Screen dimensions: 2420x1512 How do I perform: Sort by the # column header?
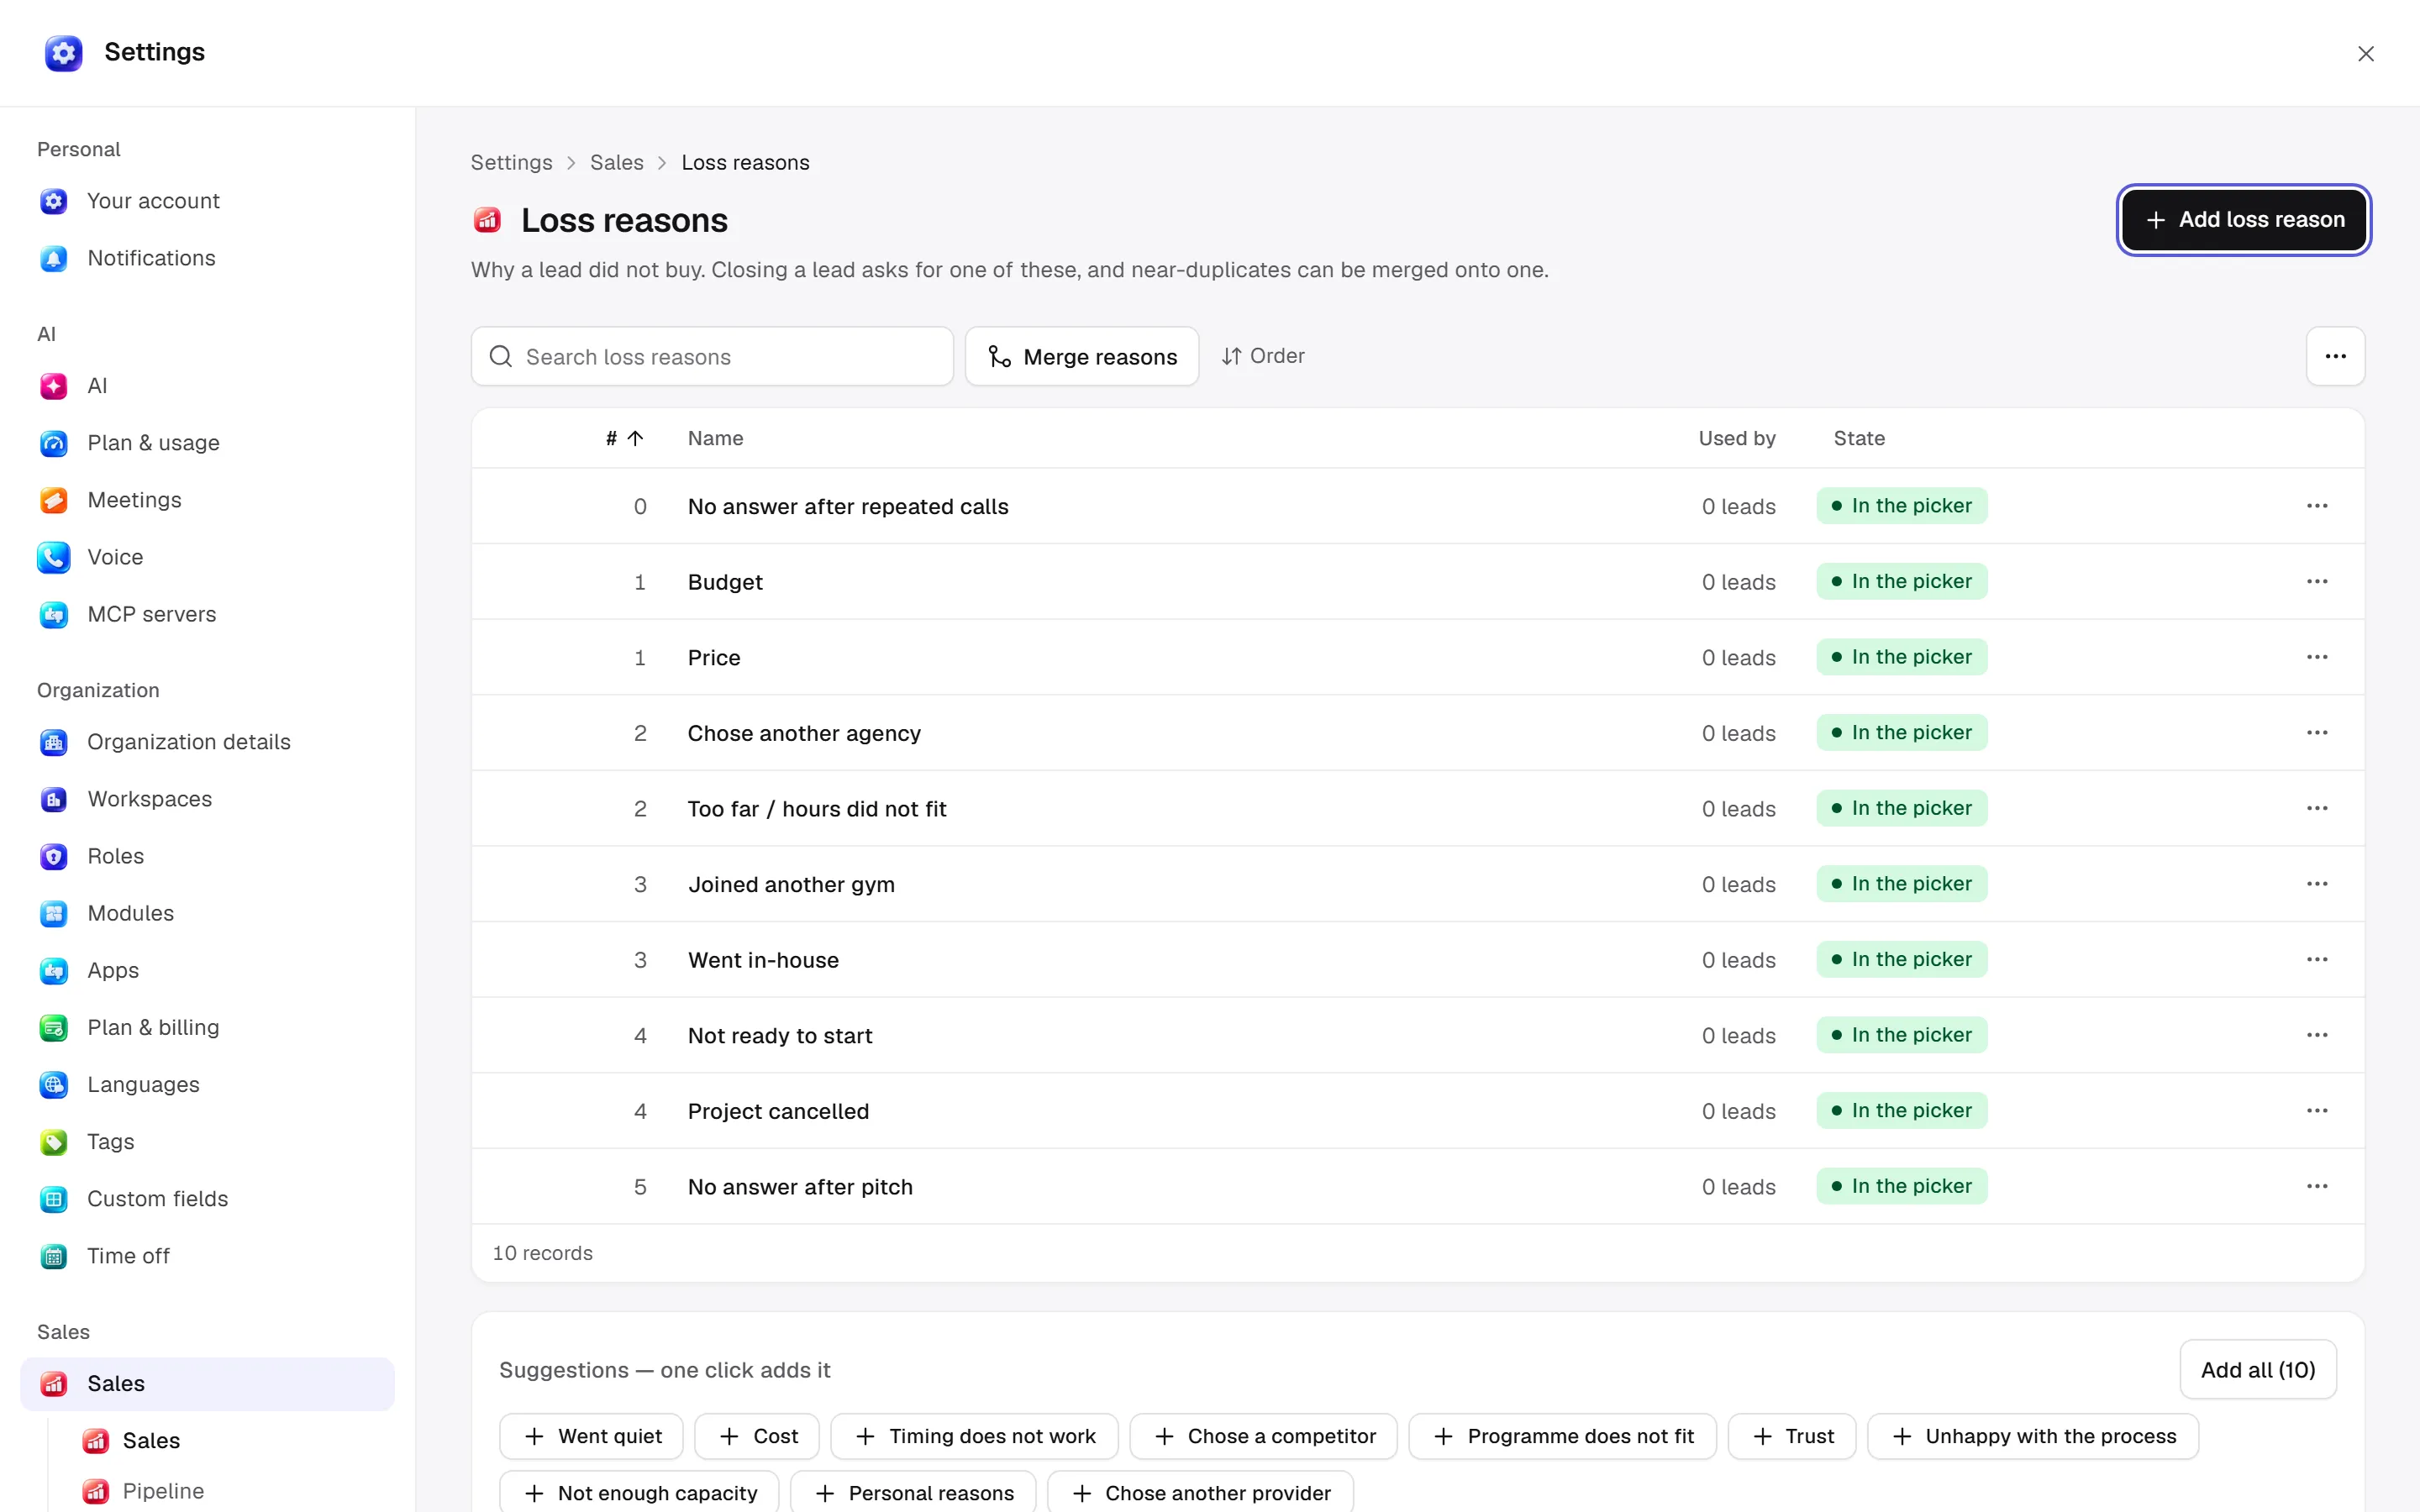tap(624, 438)
